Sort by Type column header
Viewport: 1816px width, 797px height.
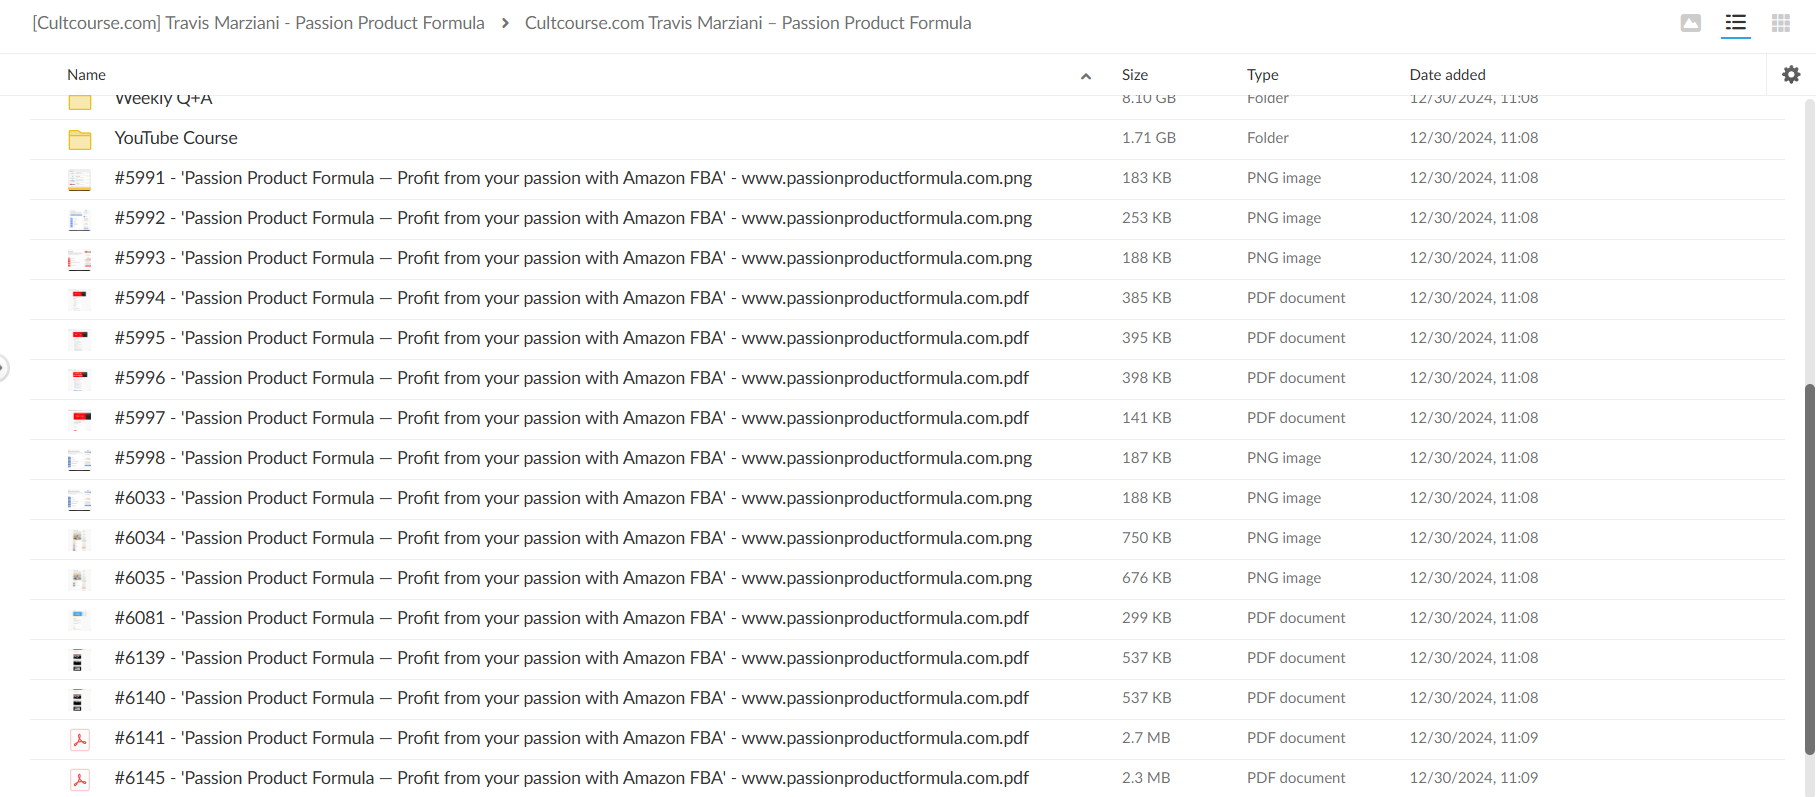click(x=1263, y=75)
